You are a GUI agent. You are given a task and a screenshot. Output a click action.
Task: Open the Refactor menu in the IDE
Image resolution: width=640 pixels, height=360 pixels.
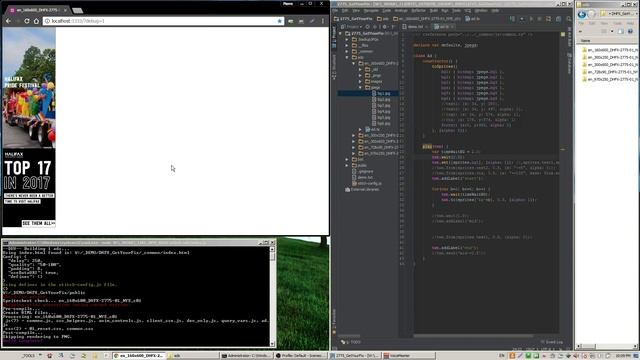click(x=418, y=11)
